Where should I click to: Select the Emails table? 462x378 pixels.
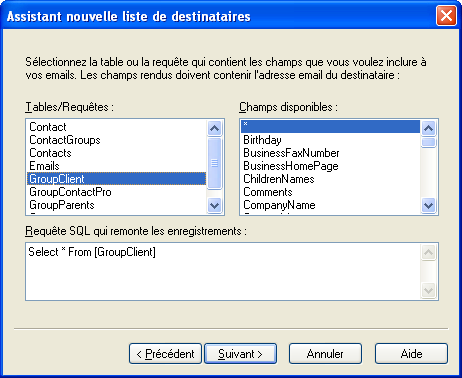click(116, 166)
